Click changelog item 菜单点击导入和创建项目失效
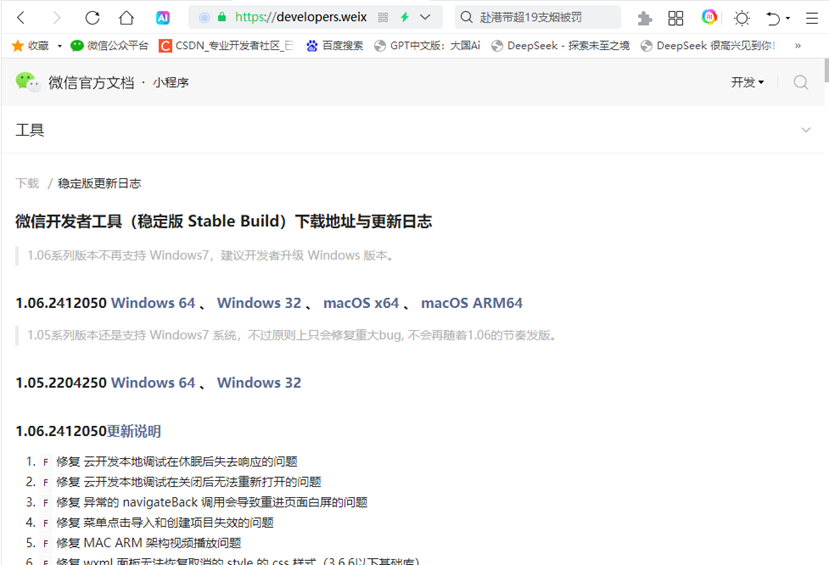829x565 pixels. tap(165, 523)
